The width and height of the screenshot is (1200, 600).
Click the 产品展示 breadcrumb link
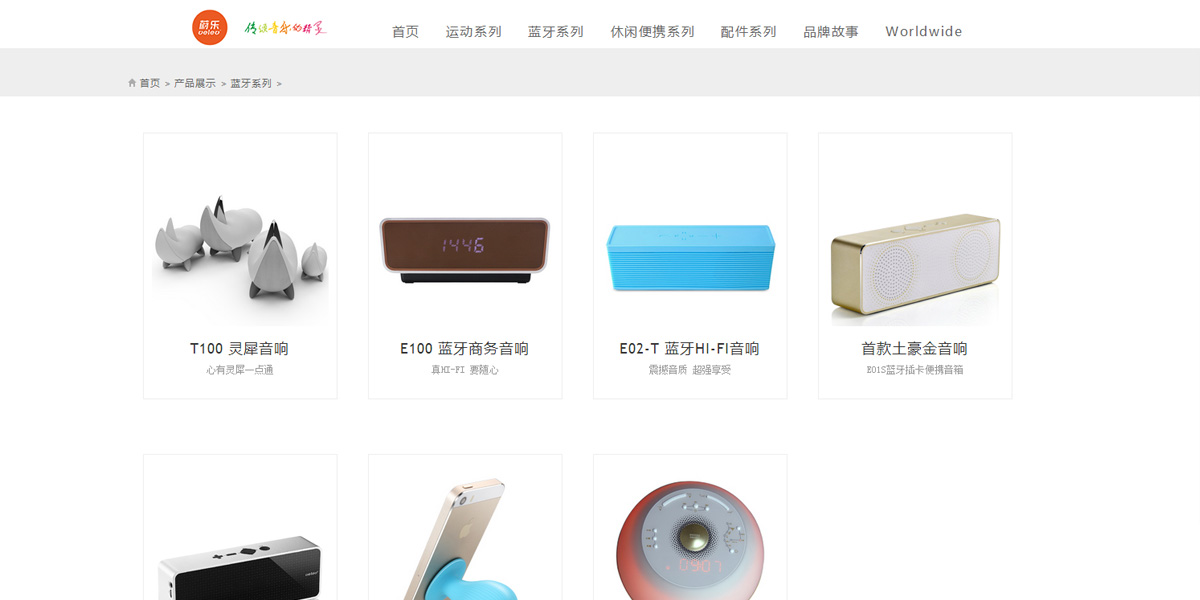[194, 83]
